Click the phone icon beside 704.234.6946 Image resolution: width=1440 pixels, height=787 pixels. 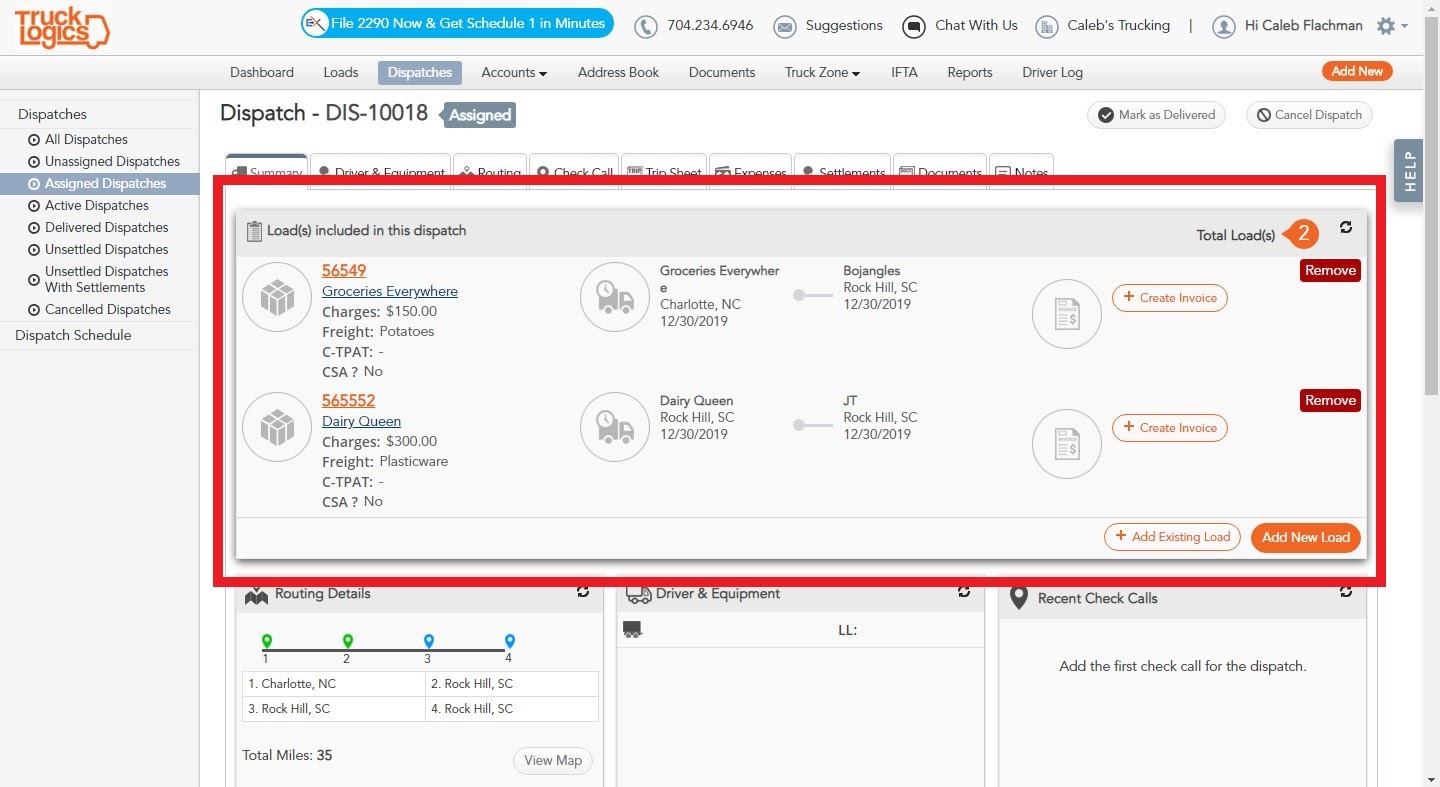(646, 27)
